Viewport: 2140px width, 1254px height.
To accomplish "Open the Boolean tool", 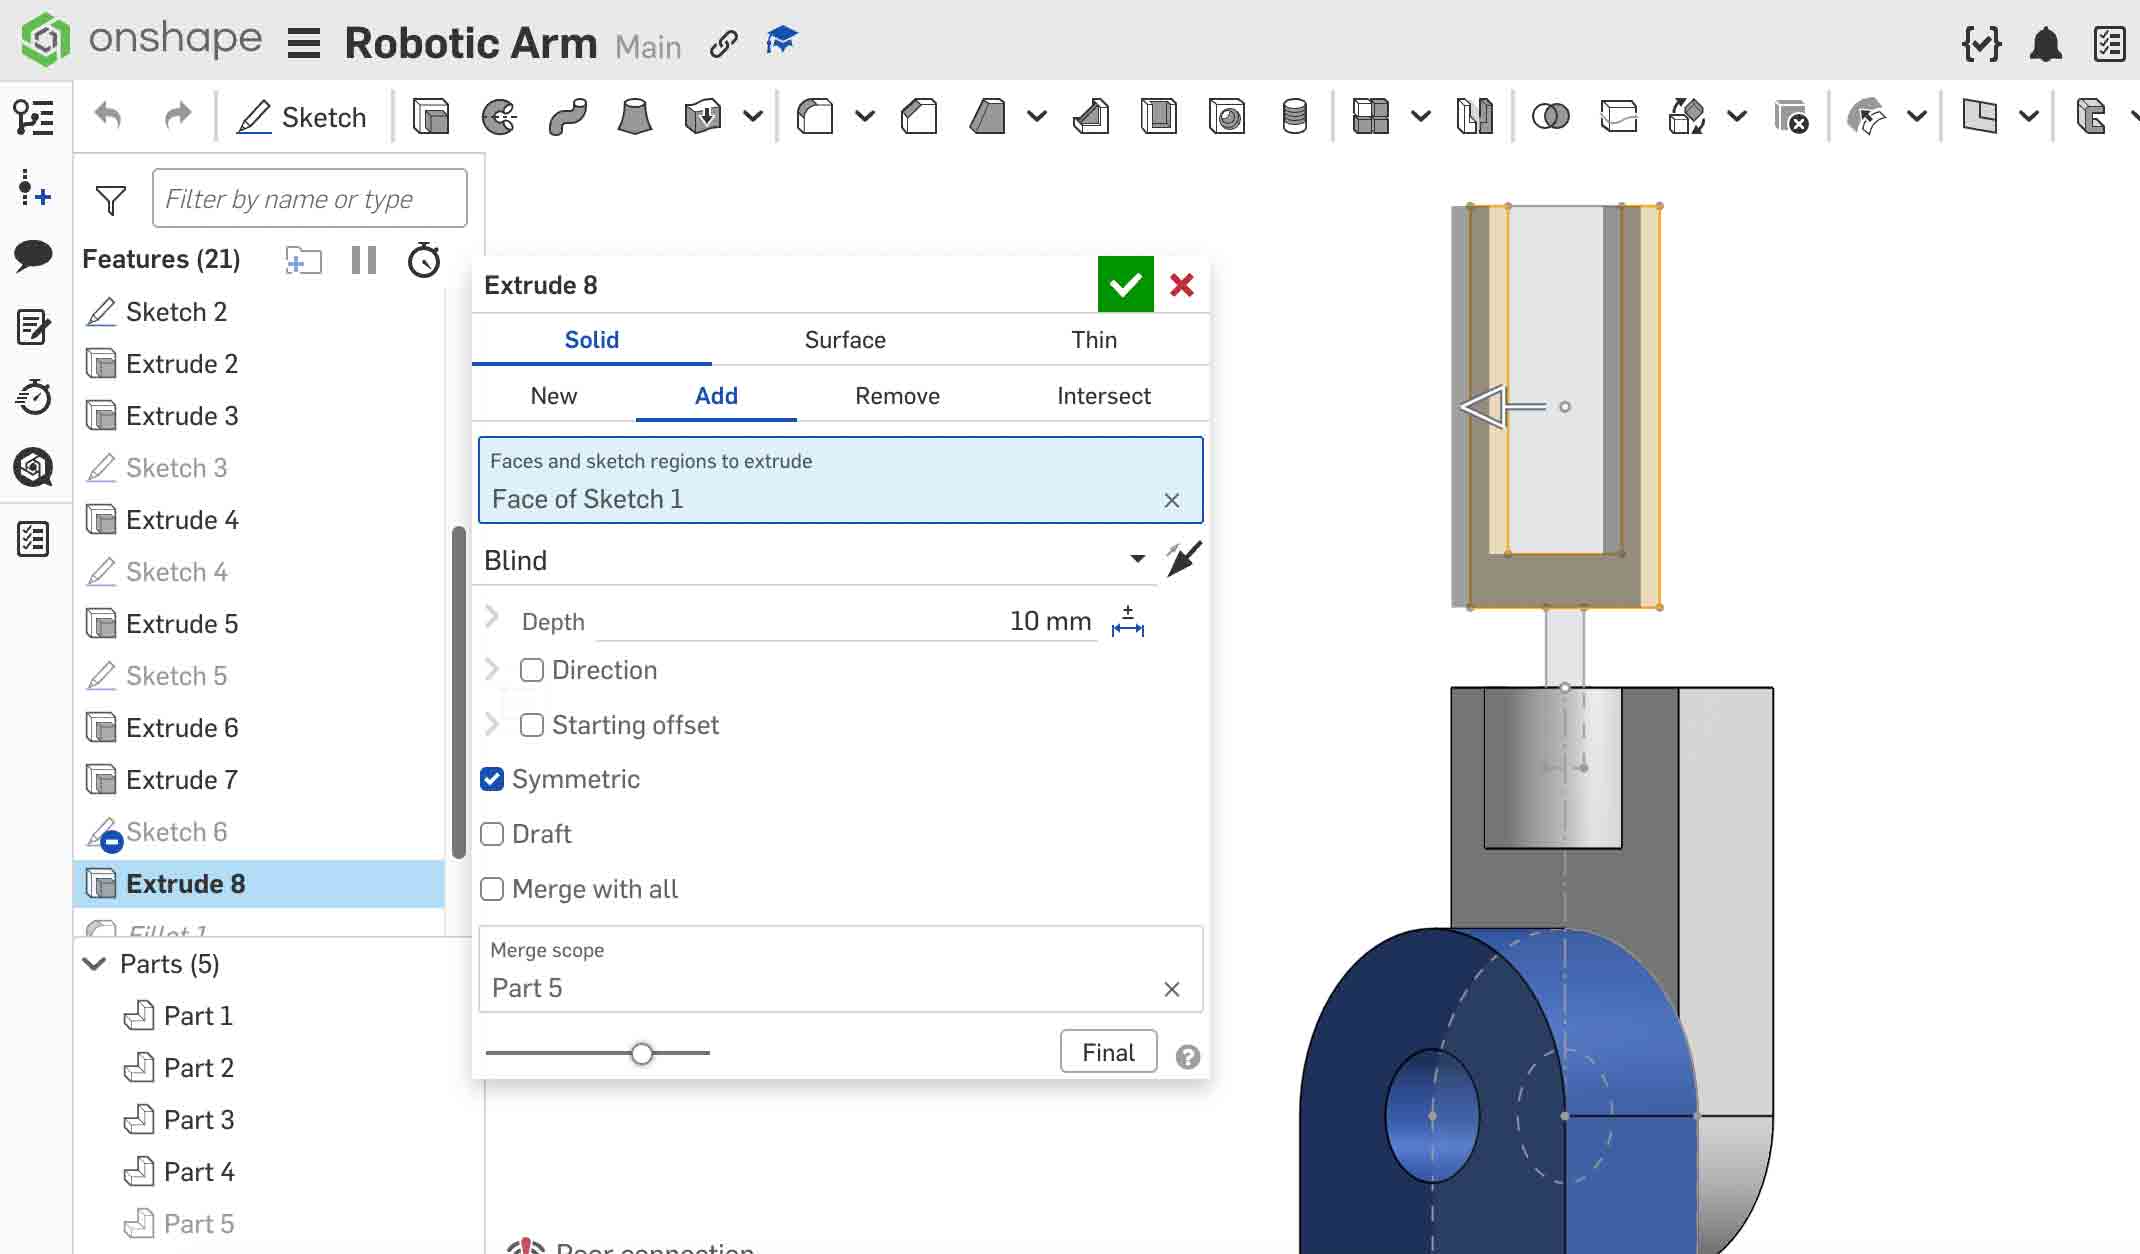I will coord(1551,116).
